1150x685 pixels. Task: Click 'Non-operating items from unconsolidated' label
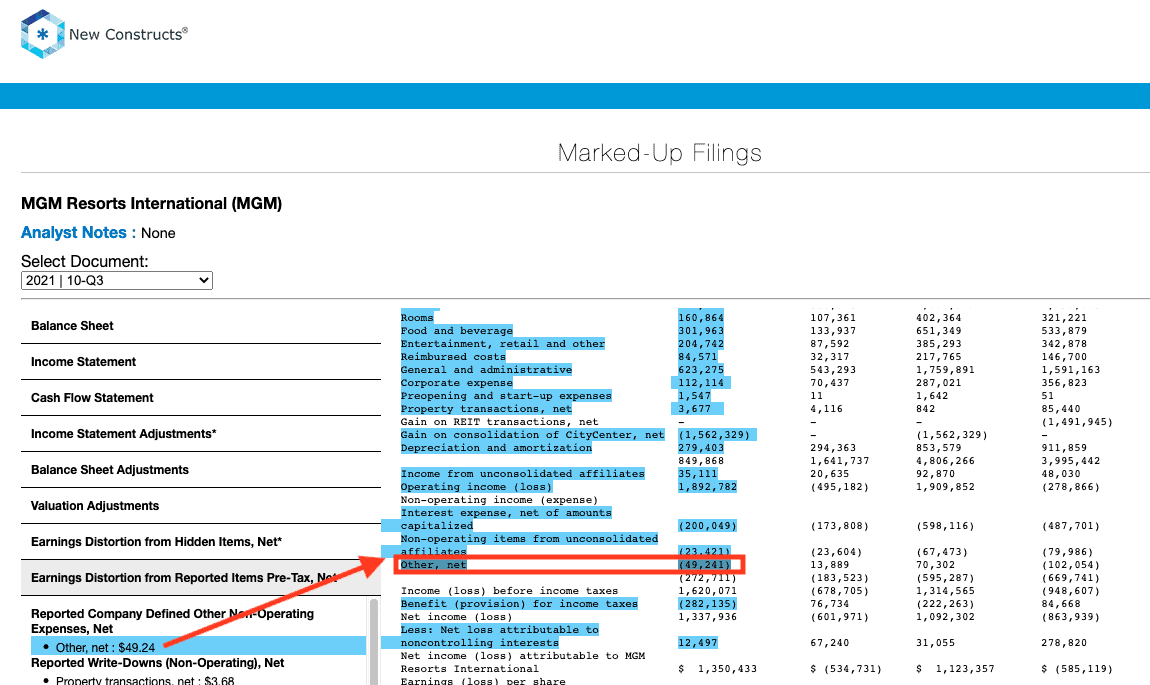click(x=529, y=539)
